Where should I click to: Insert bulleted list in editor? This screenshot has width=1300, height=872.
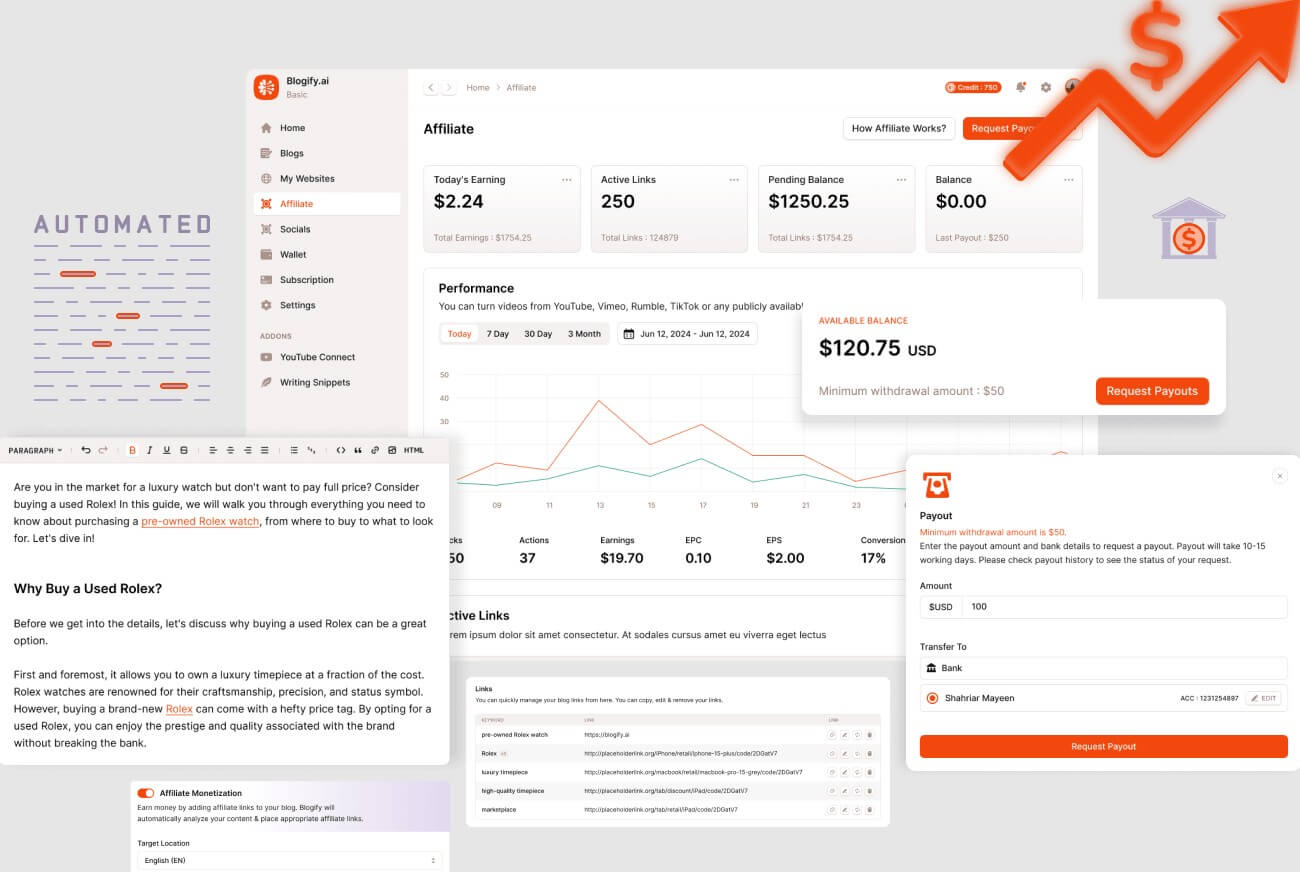pyautogui.click(x=294, y=451)
